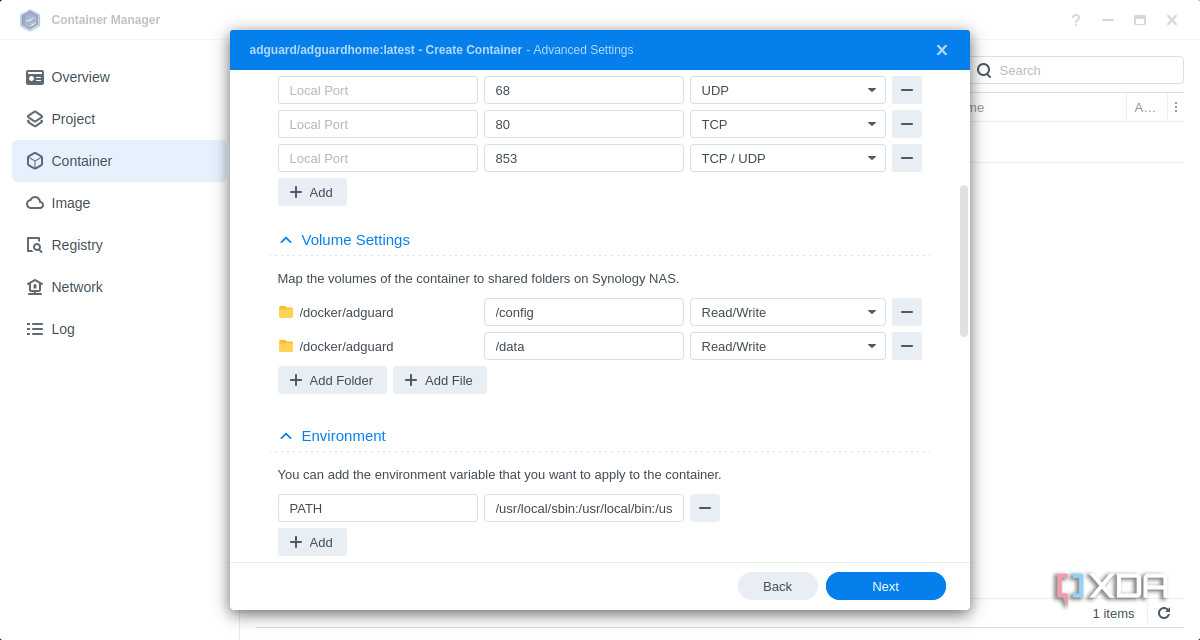Remove the port 68 UDP mapping
Viewport: 1200px width, 640px height.
point(906,90)
